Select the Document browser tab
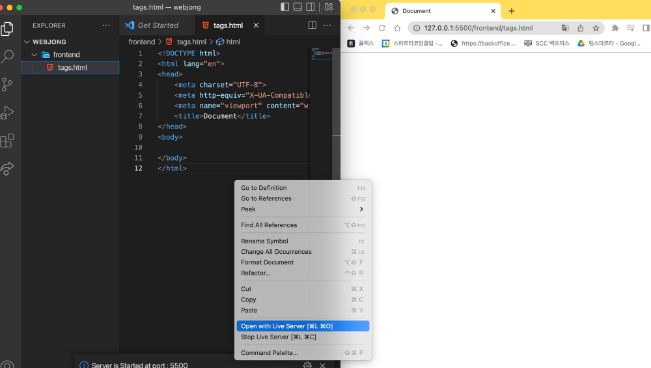This screenshot has width=651, height=368. point(443,11)
